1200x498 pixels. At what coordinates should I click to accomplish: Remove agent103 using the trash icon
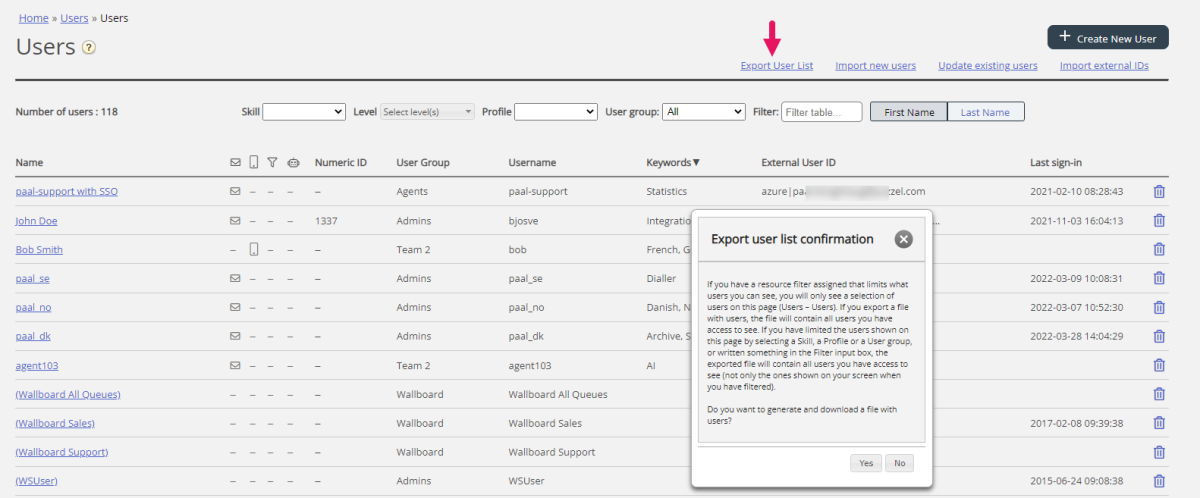[1159, 366]
